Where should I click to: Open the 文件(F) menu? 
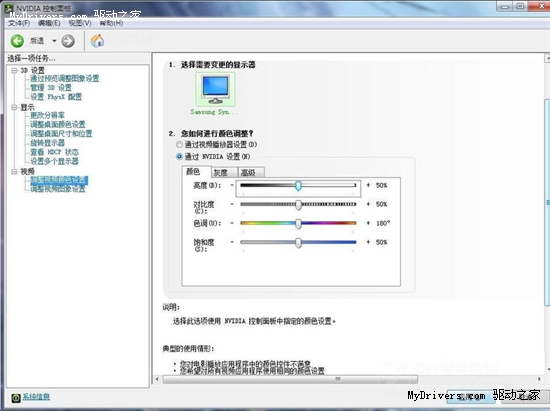click(19, 23)
